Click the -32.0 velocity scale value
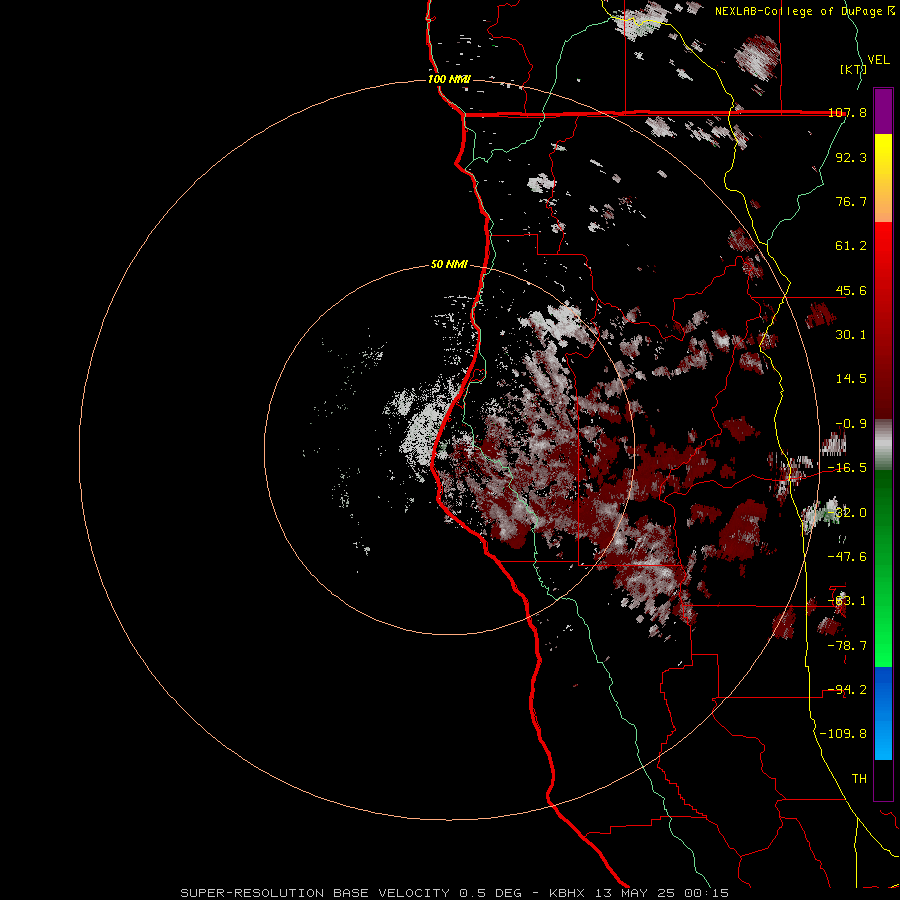This screenshot has height=900, width=900. (x=848, y=513)
